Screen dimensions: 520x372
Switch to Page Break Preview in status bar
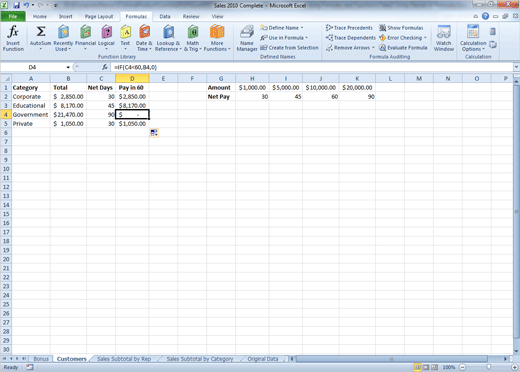click(434, 367)
